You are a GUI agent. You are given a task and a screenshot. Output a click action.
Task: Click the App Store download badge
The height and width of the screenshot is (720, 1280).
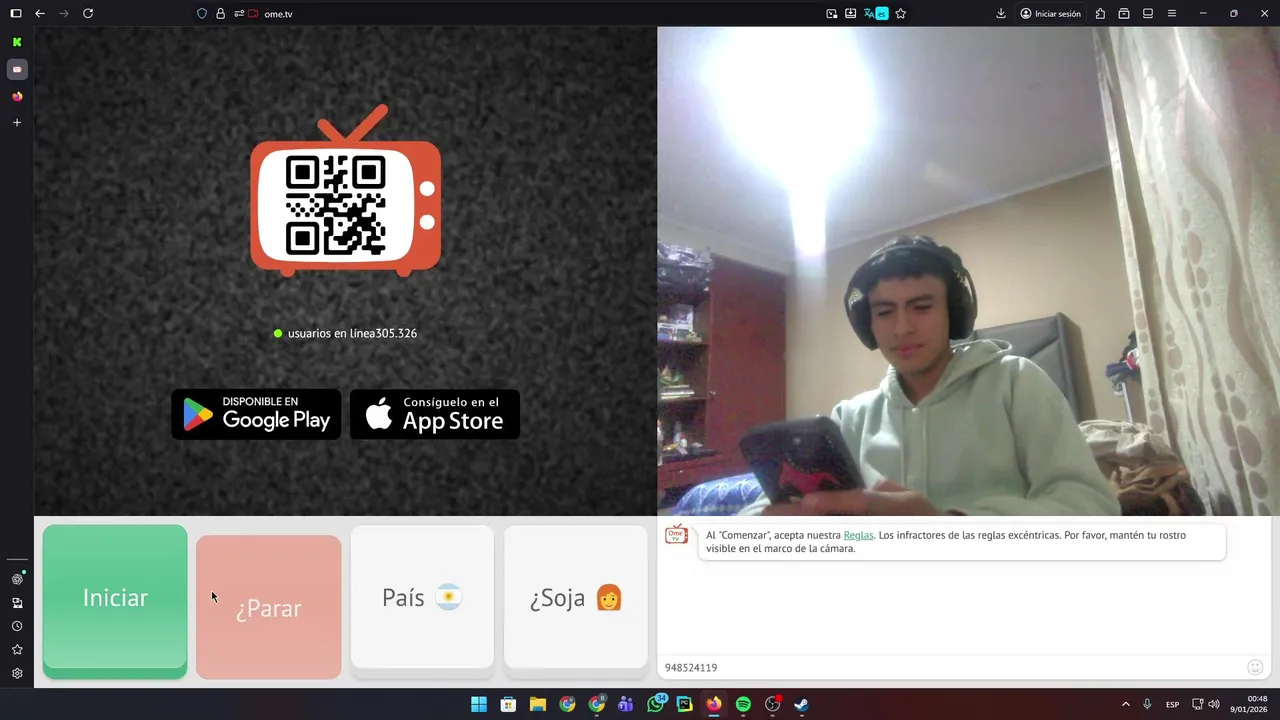point(435,414)
